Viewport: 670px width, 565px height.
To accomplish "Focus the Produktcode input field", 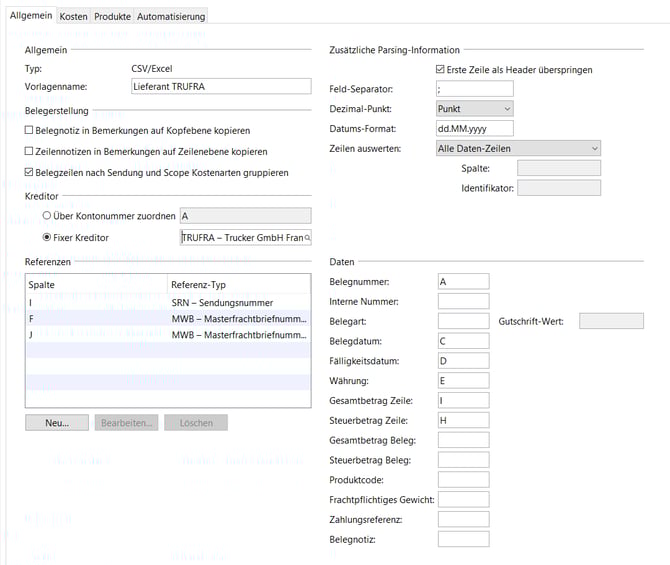I will 463,480.
